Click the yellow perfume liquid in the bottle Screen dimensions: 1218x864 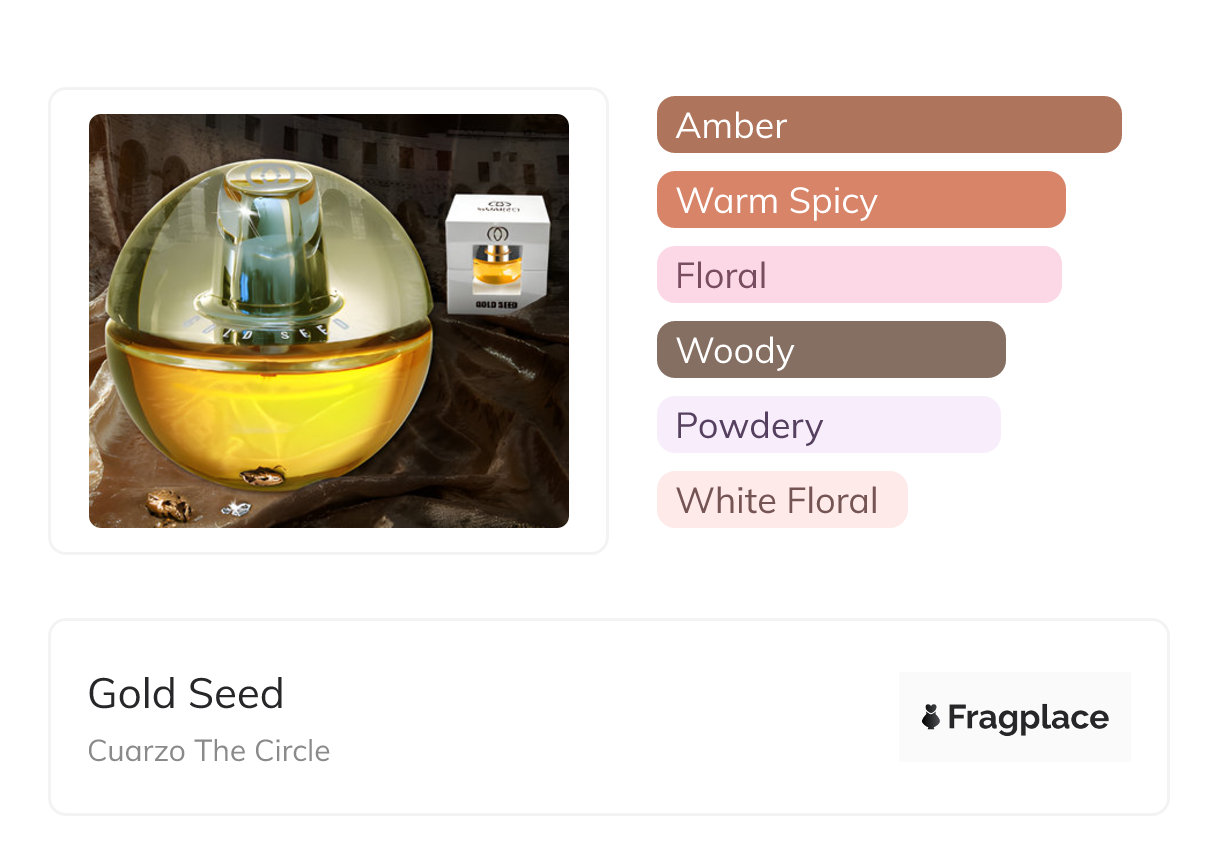pos(270,400)
